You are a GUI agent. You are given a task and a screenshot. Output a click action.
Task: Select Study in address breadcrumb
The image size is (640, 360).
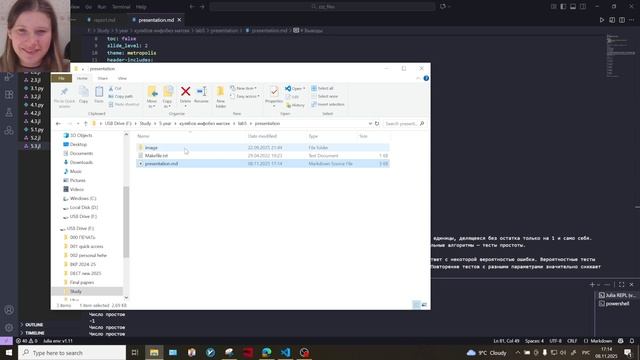click(x=145, y=123)
